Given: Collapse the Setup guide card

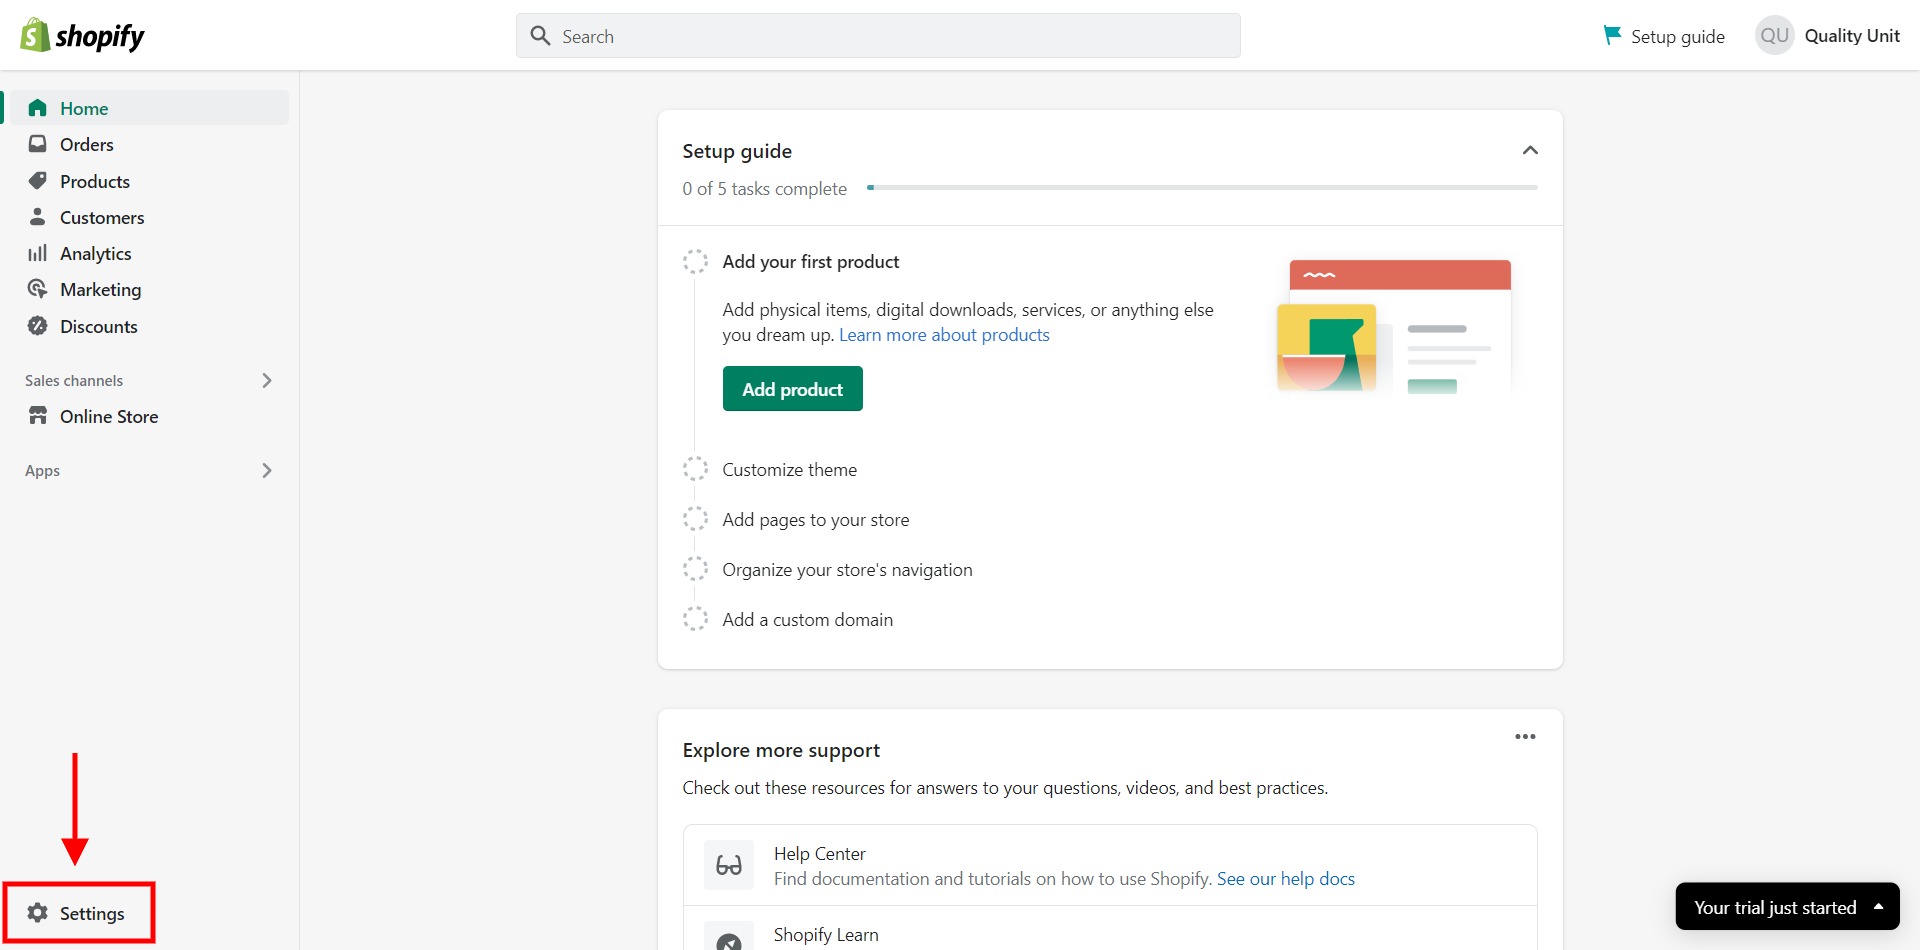Looking at the screenshot, I should tap(1529, 151).
